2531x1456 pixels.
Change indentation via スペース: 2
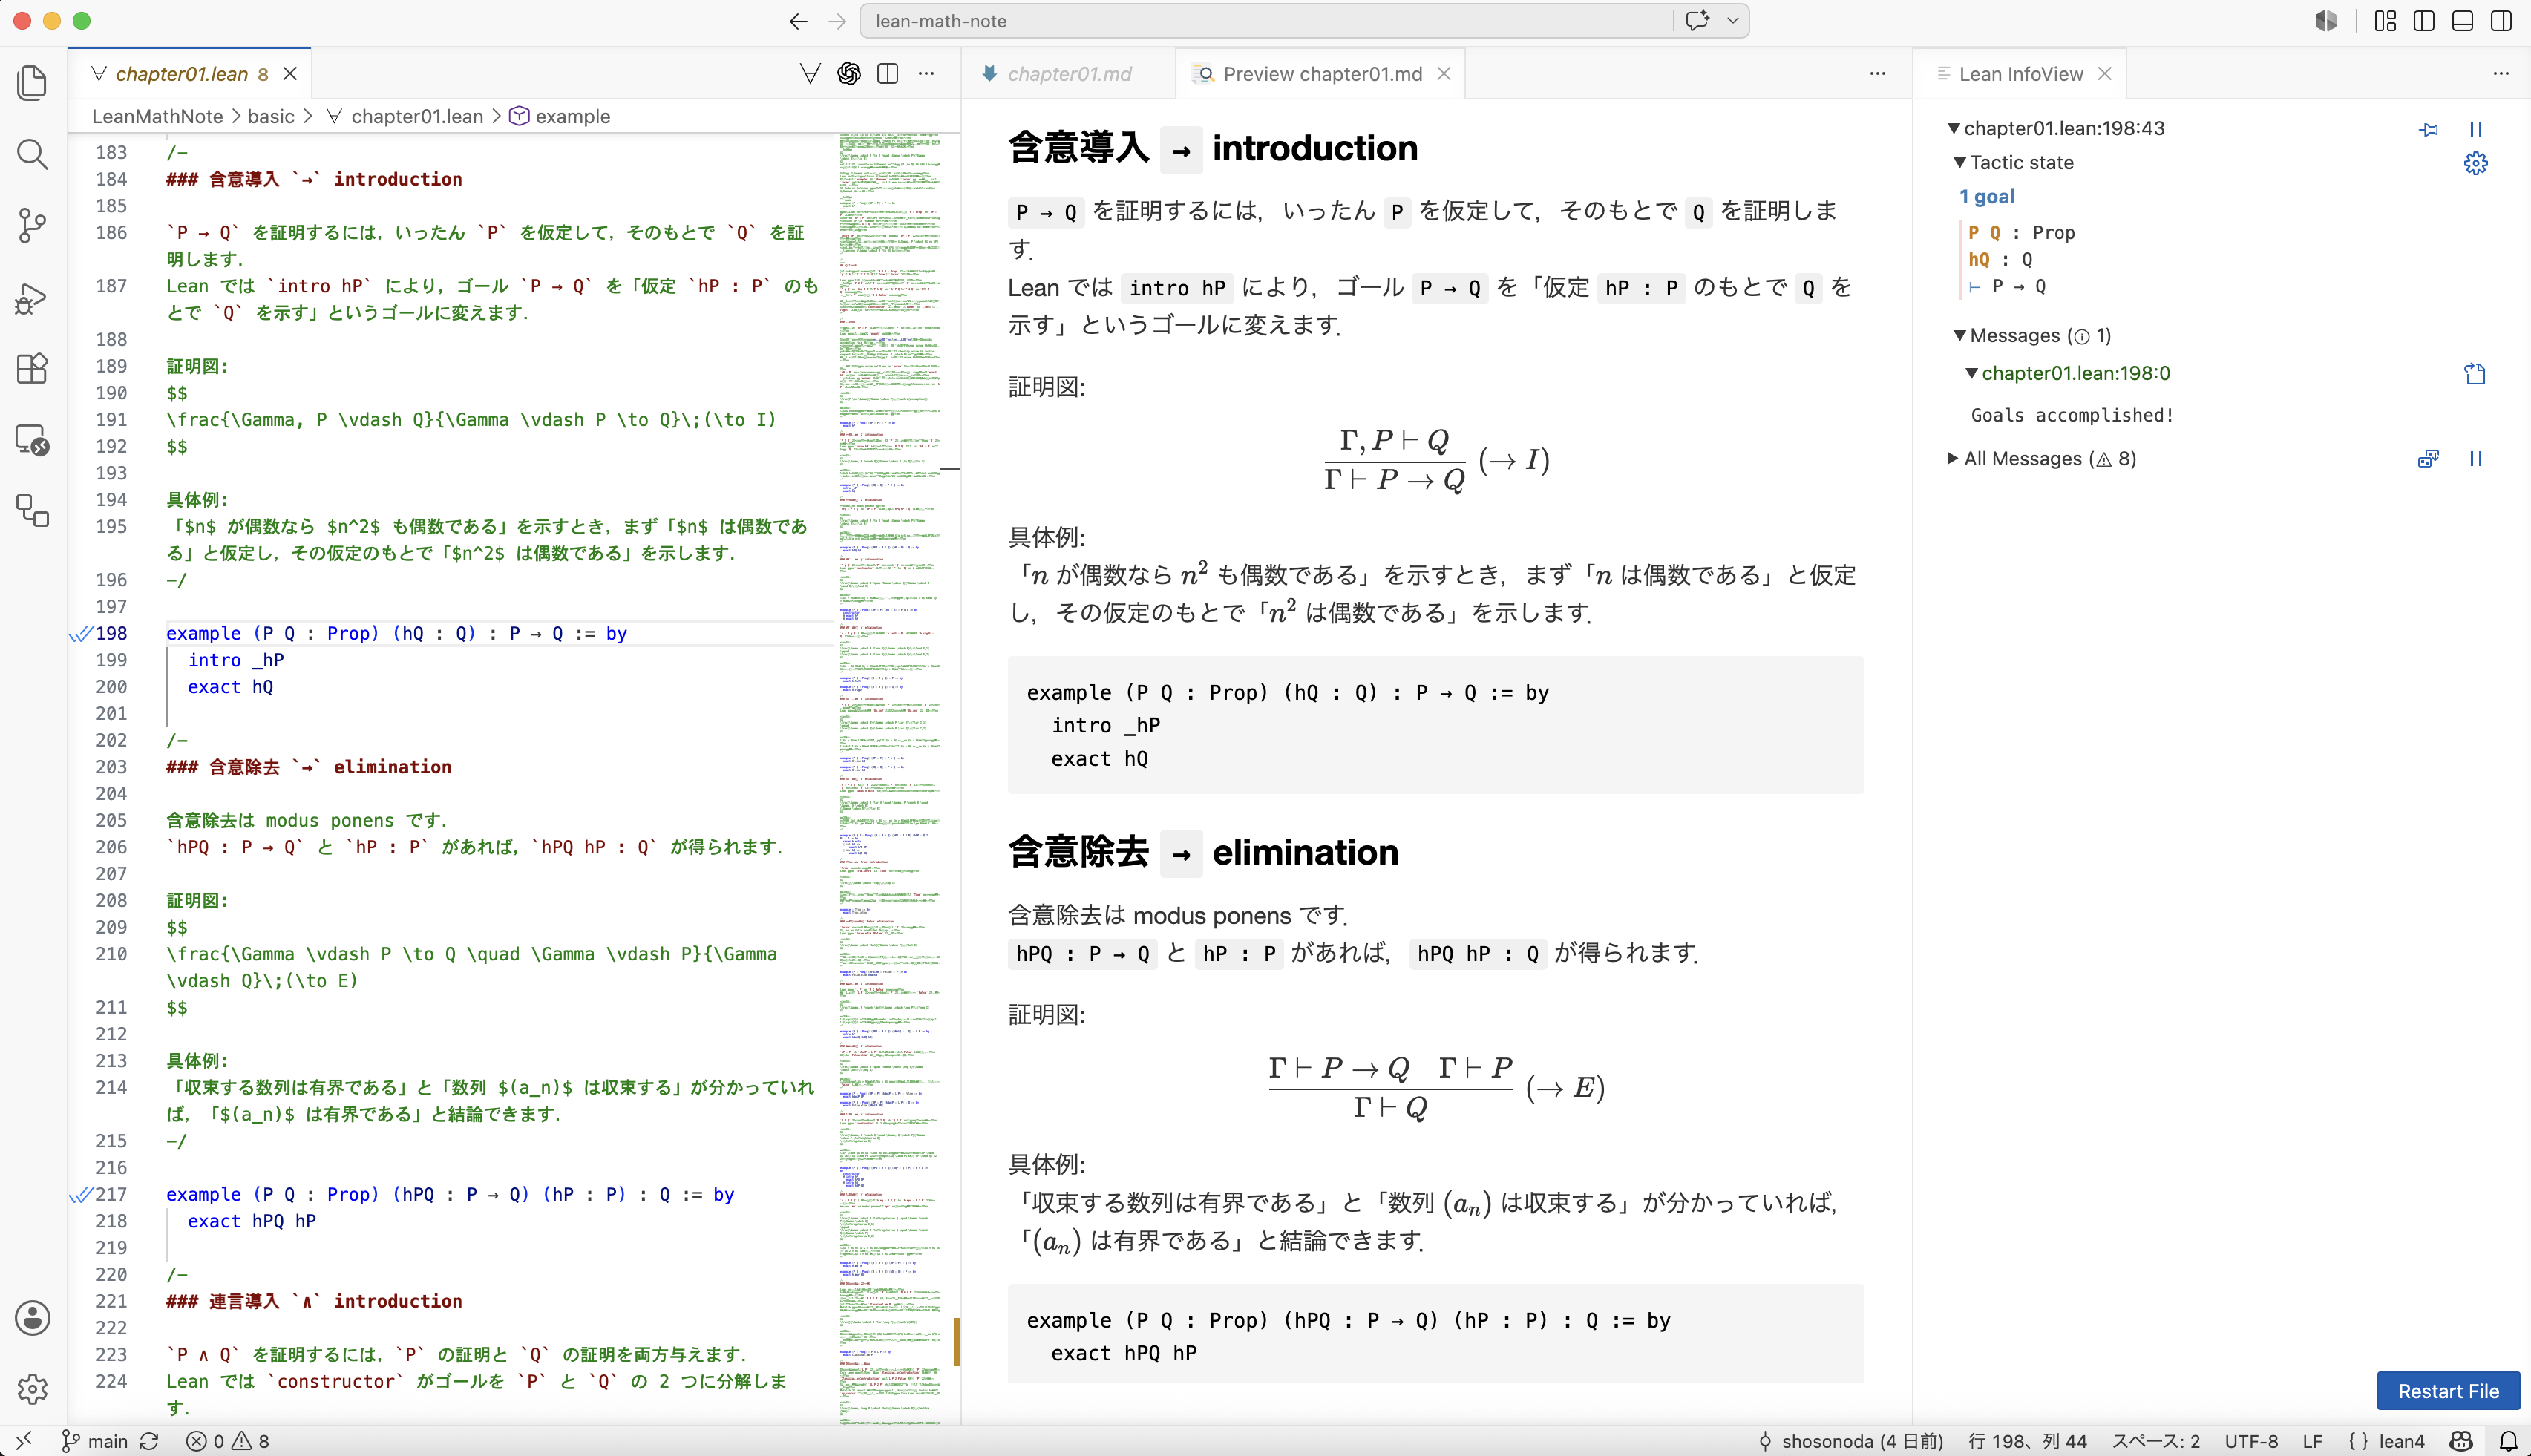pyautogui.click(x=2155, y=1441)
